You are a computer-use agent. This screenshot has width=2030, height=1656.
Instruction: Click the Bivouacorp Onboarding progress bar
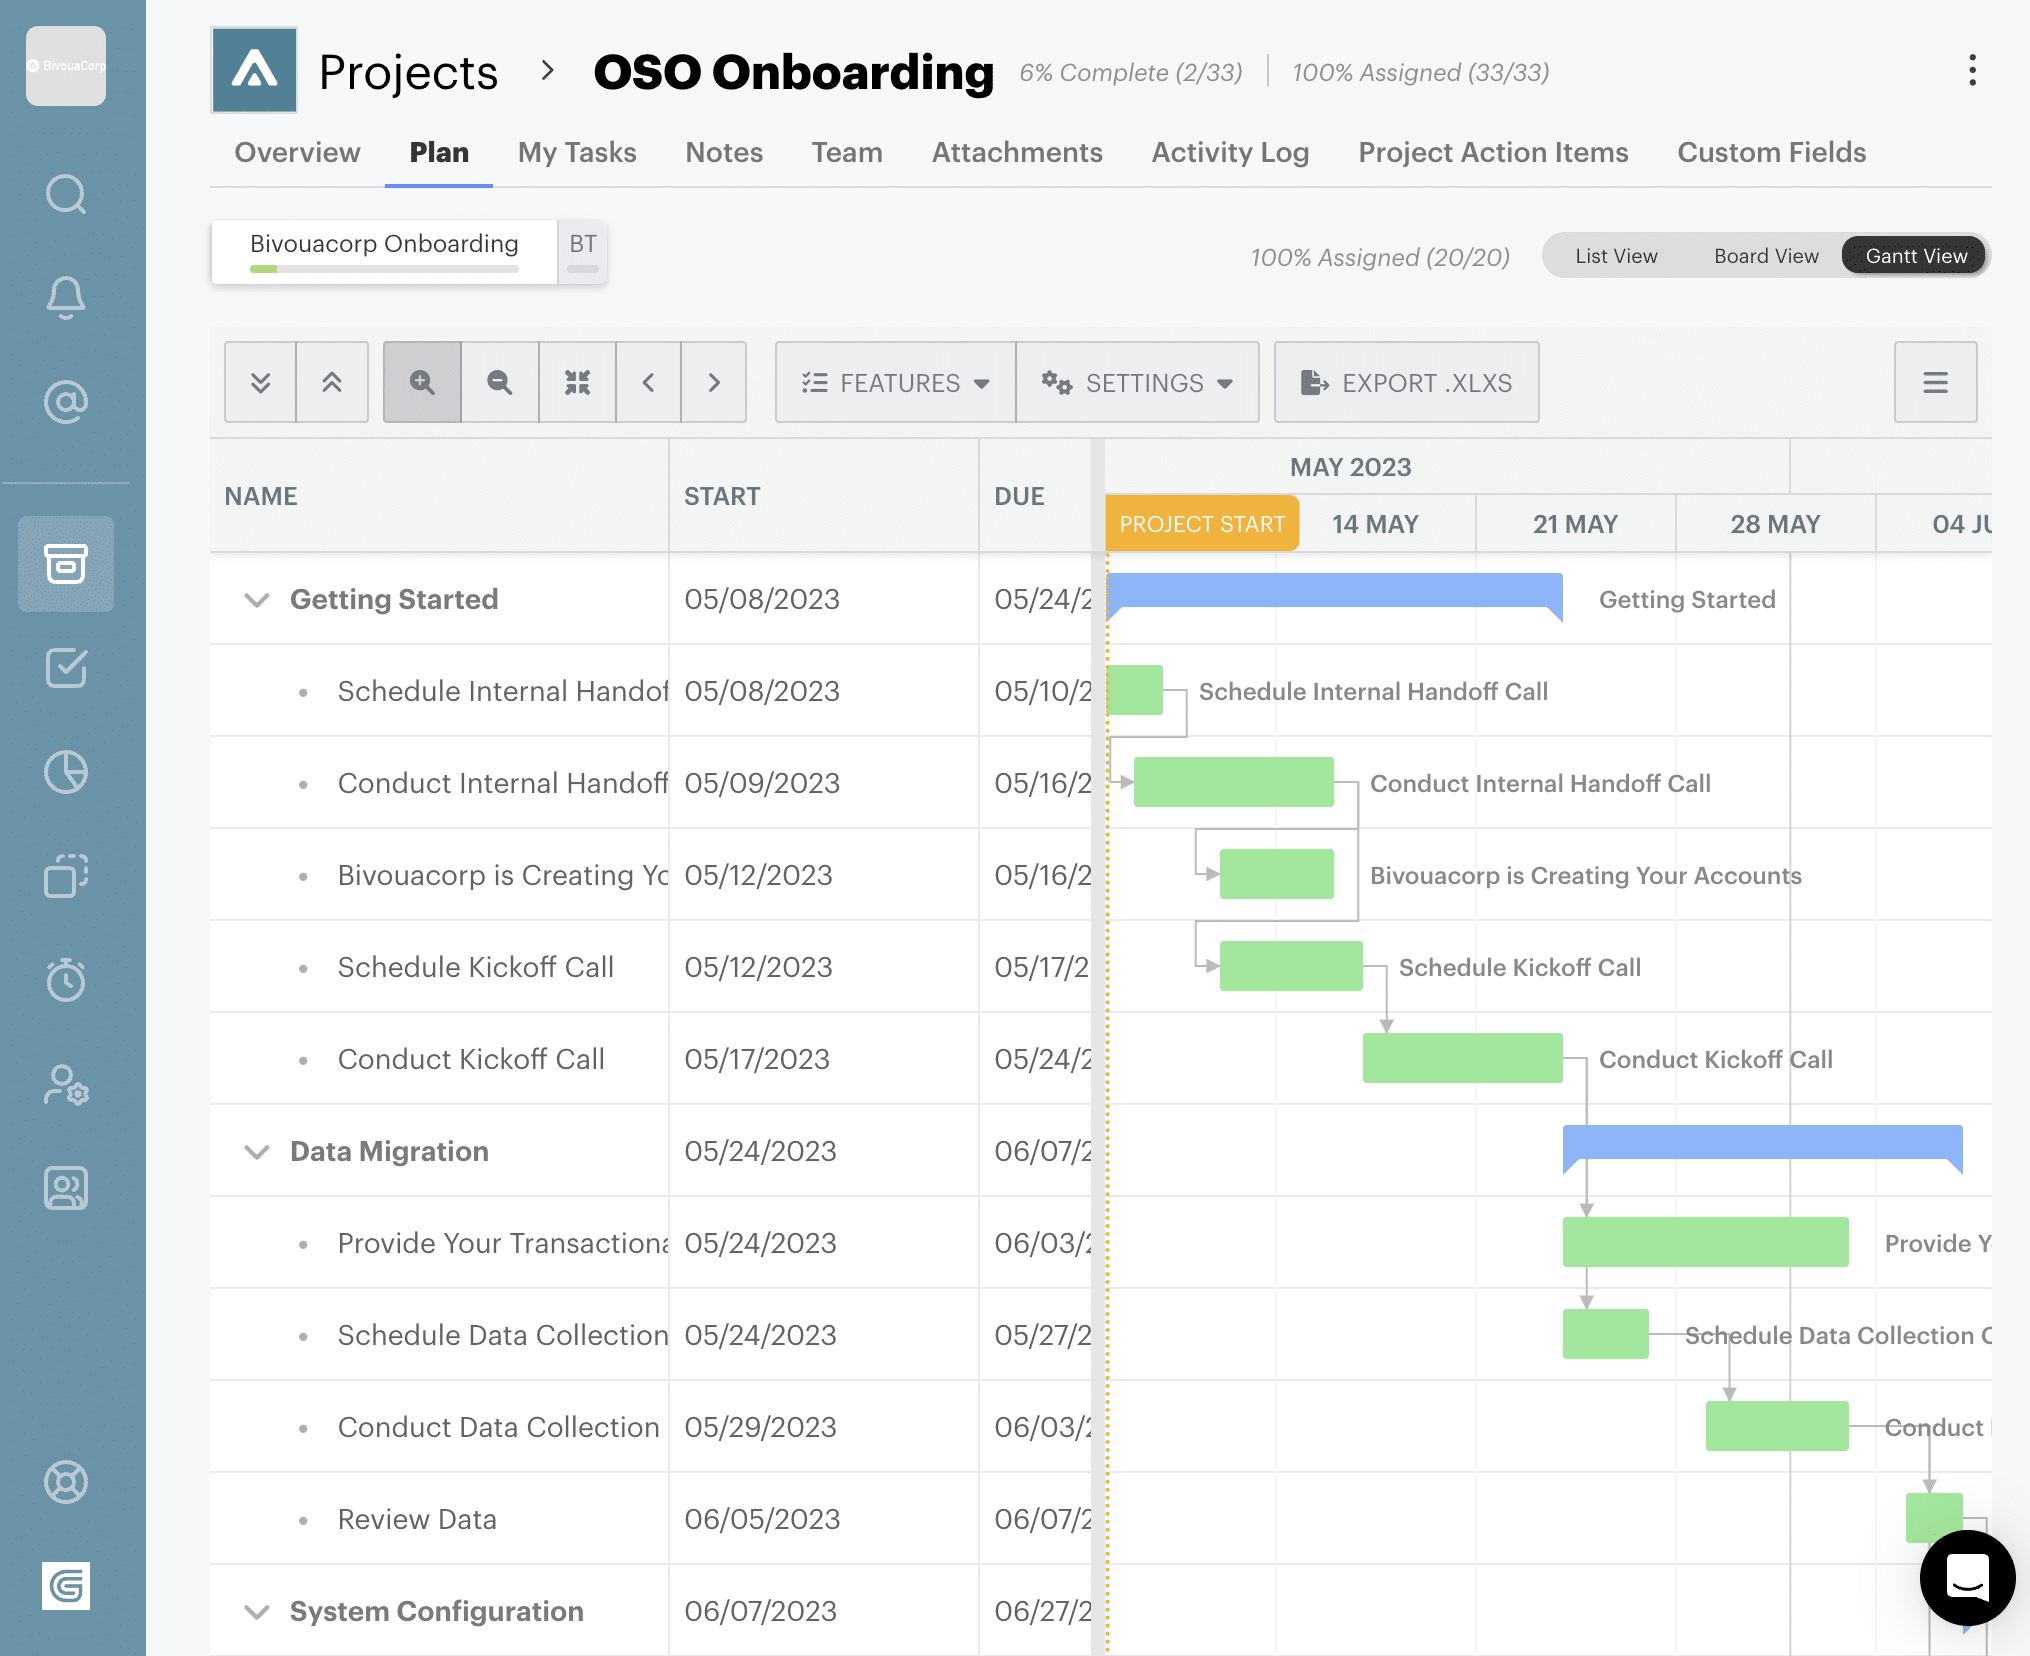click(383, 268)
